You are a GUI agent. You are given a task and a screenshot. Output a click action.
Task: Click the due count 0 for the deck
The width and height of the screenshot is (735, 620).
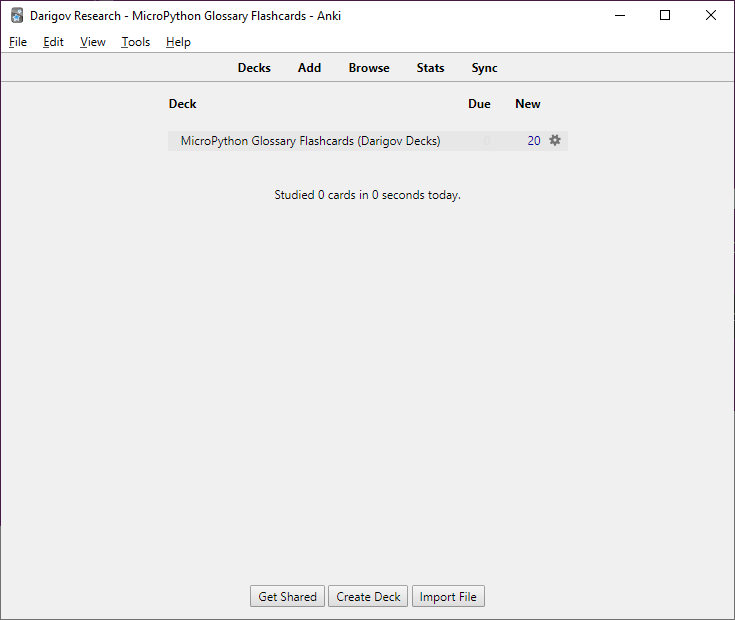click(x=487, y=141)
